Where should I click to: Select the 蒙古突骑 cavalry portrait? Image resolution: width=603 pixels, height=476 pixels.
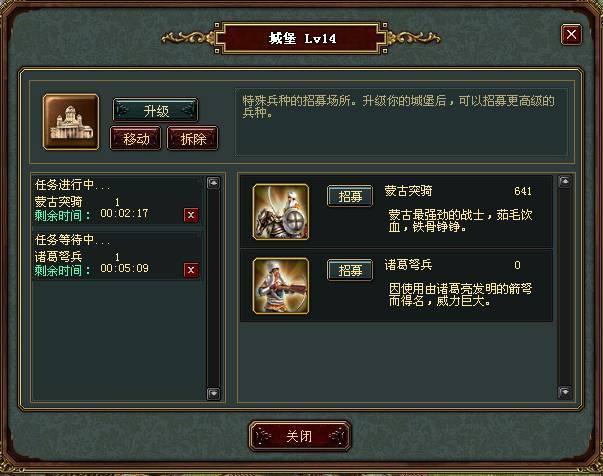(x=281, y=212)
